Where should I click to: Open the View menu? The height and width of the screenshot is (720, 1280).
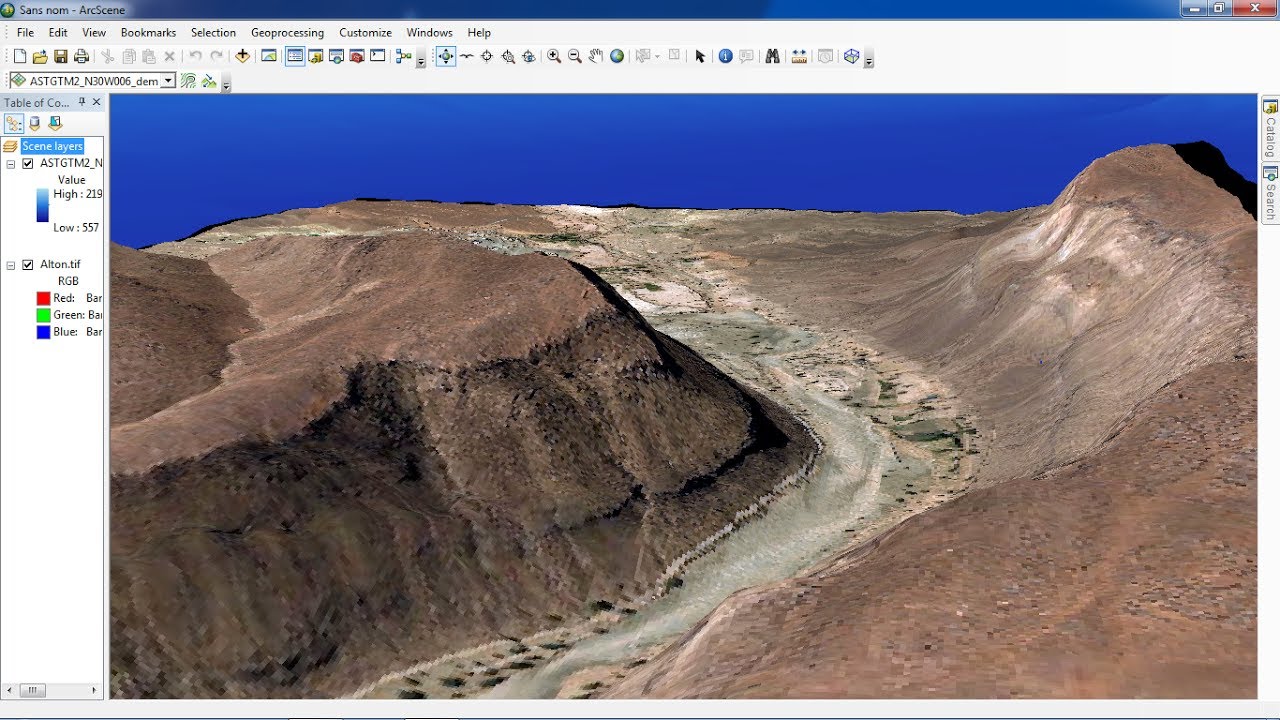point(94,33)
